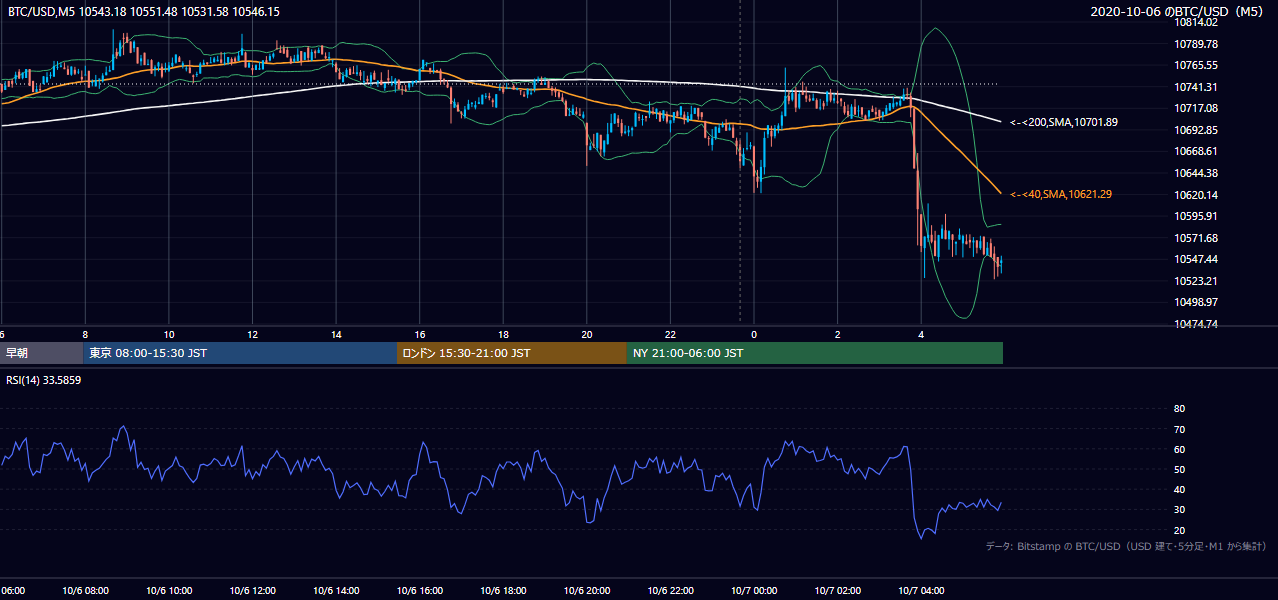Viewport: 1278px width, 600px height.
Task: Click price axis value 10571.68
Action: click(1196, 238)
